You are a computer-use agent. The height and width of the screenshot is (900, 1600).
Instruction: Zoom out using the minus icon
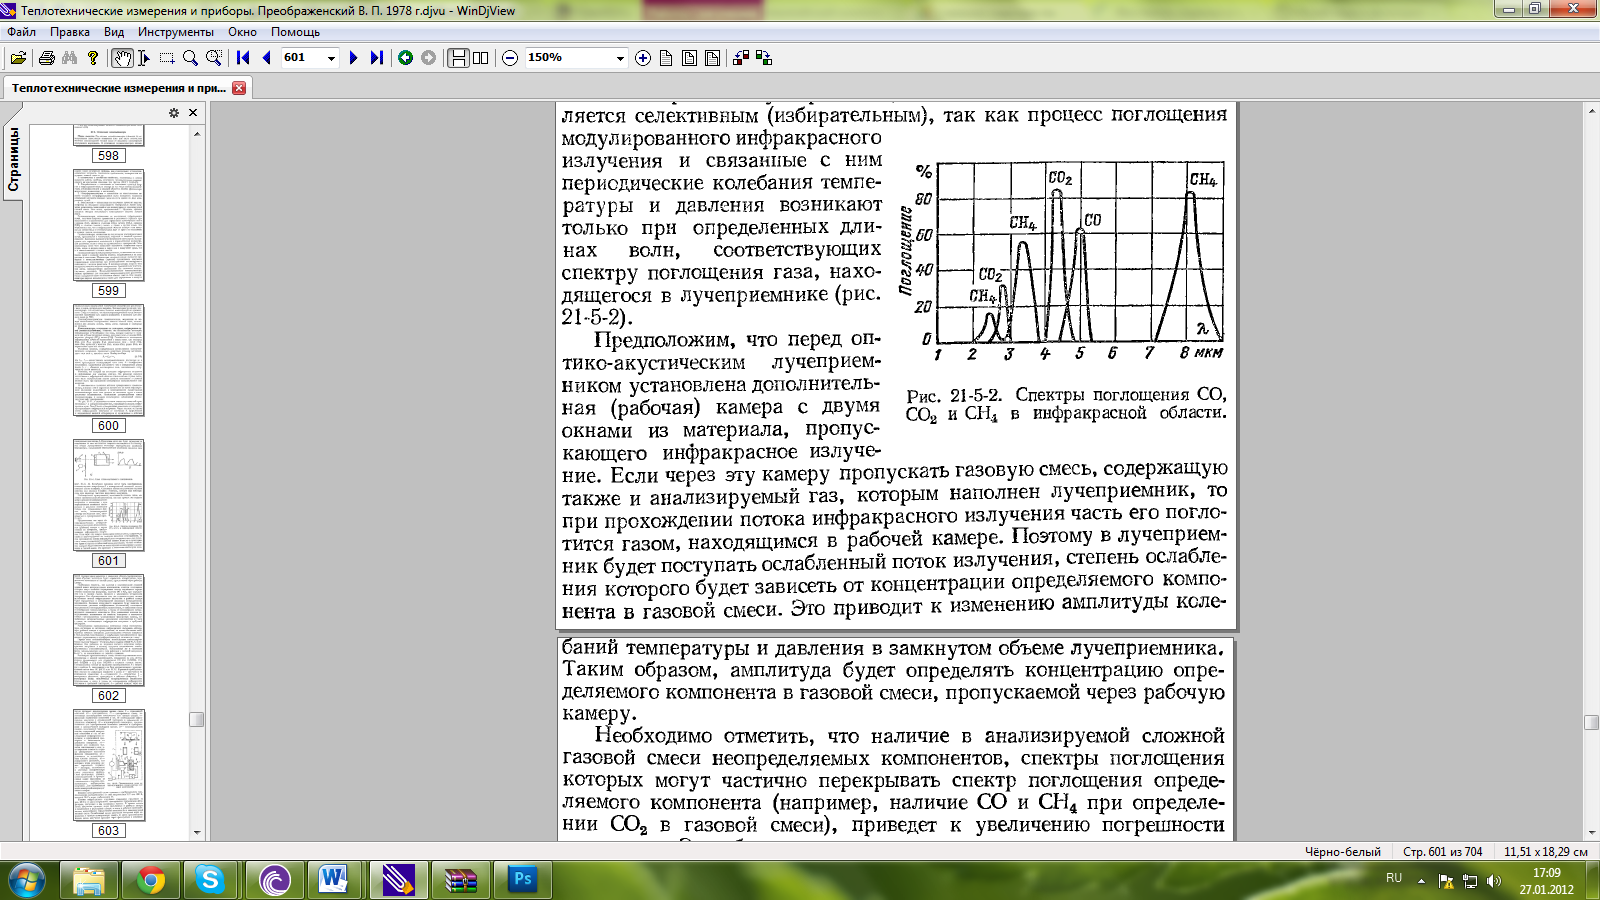tap(510, 58)
